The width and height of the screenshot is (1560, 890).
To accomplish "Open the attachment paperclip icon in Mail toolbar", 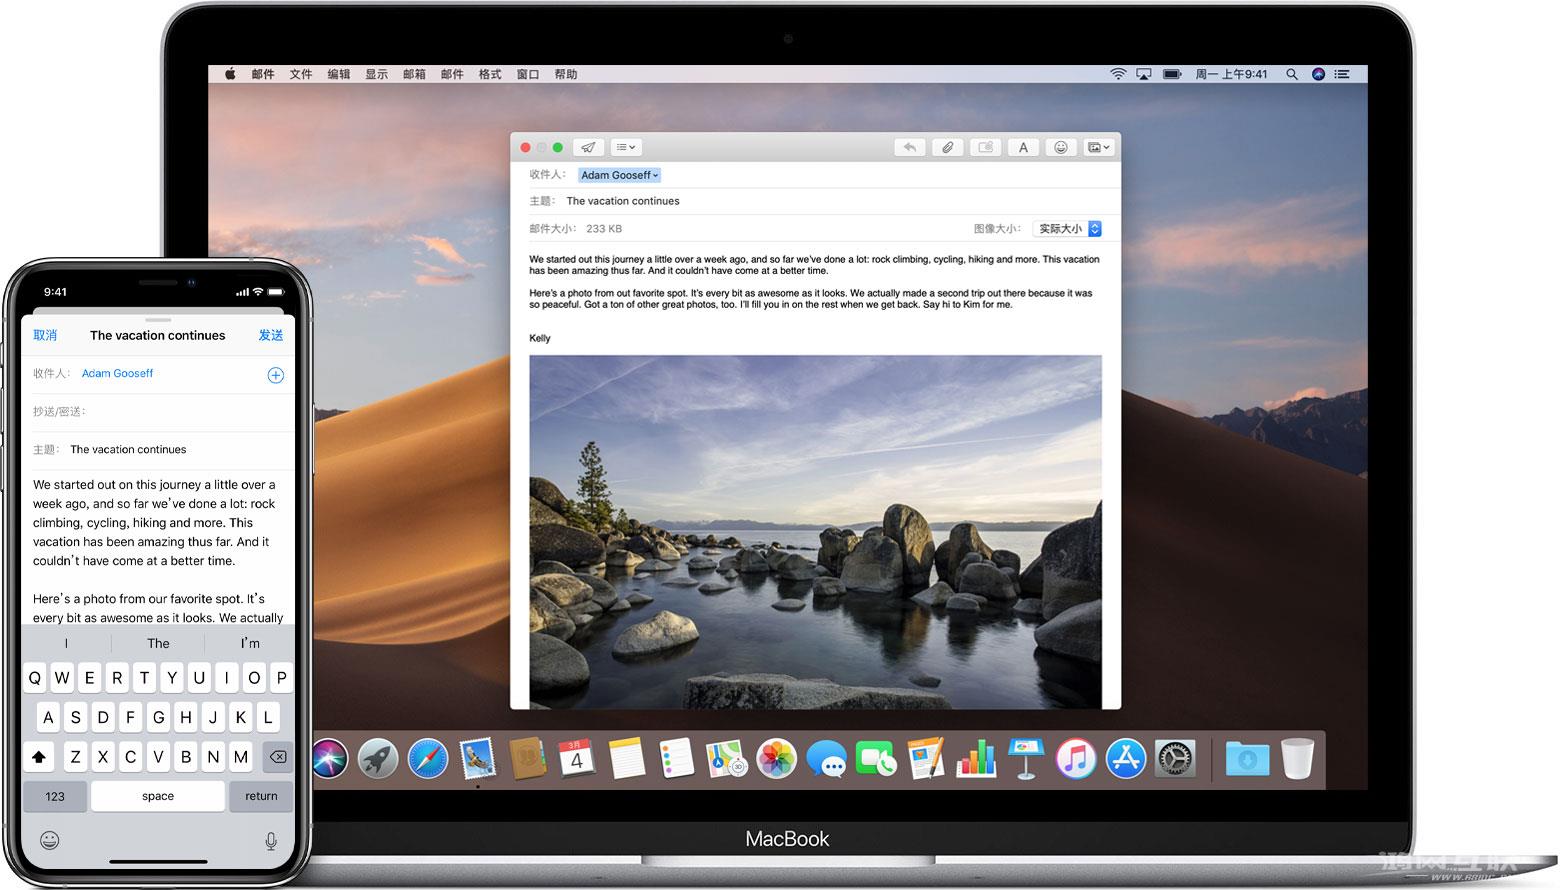I will (x=947, y=147).
